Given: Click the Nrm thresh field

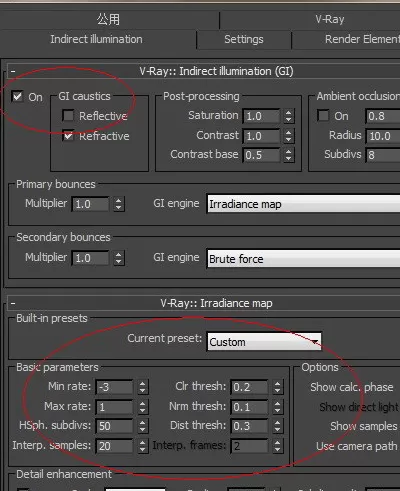Looking at the screenshot, I should (249, 407).
